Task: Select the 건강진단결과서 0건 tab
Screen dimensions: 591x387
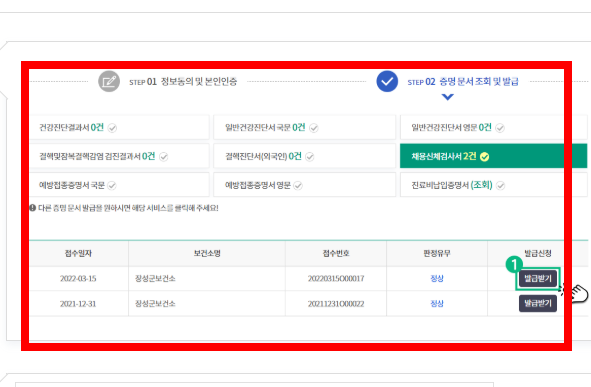Action: [119, 127]
